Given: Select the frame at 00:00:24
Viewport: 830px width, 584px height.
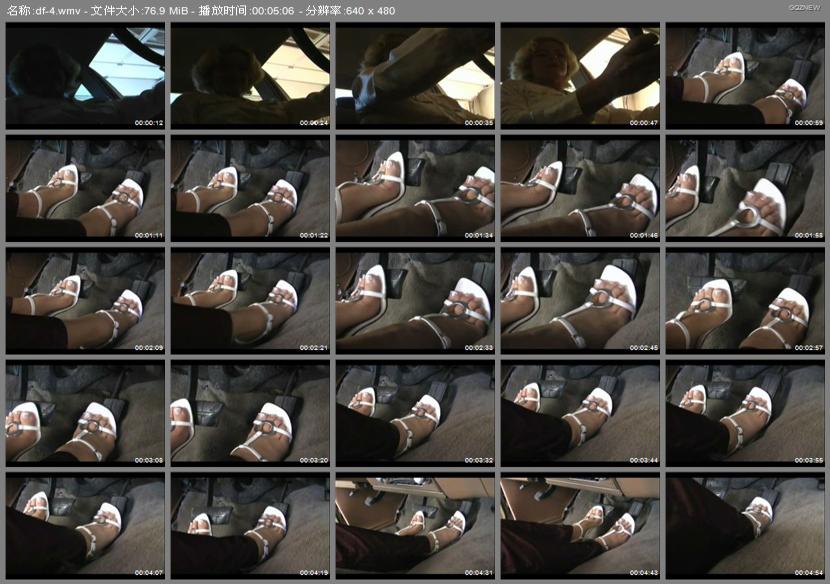Looking at the screenshot, I should pyautogui.click(x=250, y=77).
